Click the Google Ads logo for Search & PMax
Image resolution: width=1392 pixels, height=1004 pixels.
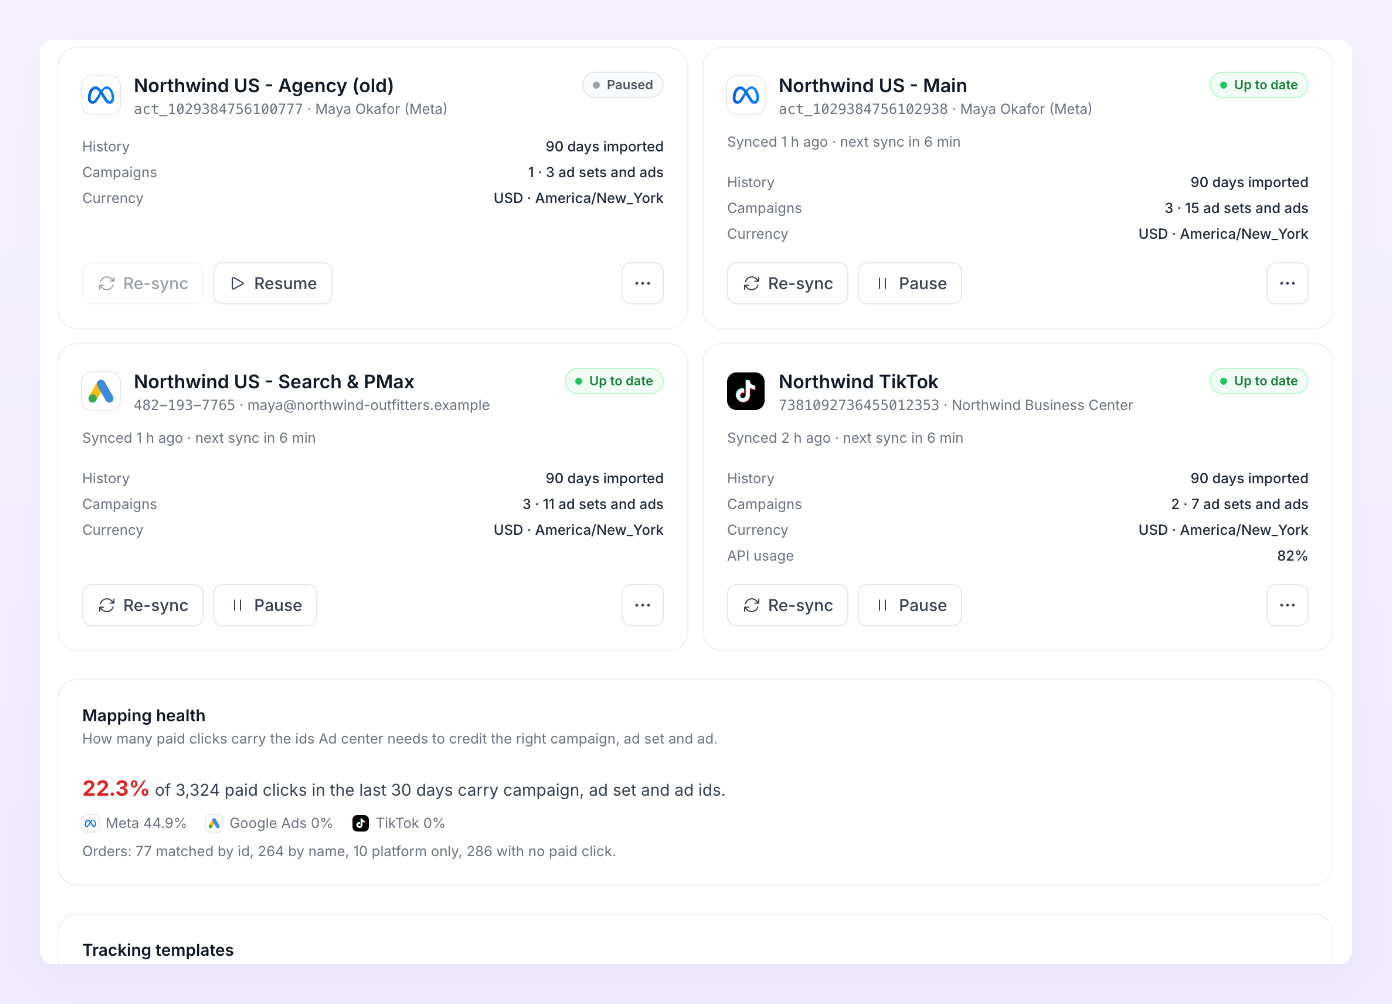(101, 391)
